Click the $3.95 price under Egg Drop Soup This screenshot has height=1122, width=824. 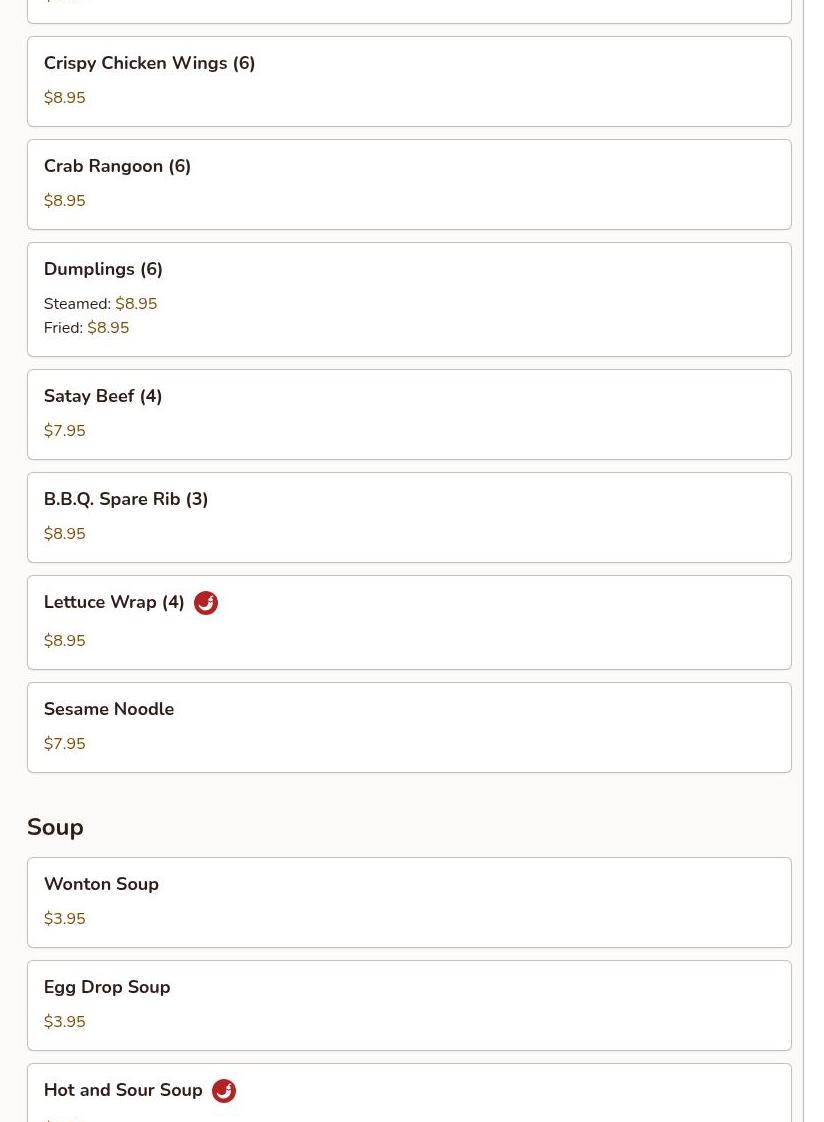(64, 1021)
